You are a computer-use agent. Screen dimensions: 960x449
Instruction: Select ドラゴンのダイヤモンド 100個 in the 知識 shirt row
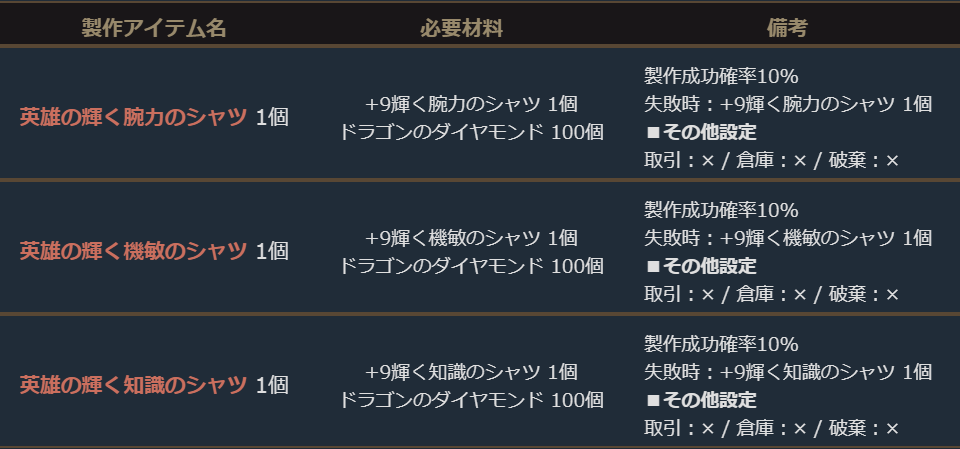point(471,400)
